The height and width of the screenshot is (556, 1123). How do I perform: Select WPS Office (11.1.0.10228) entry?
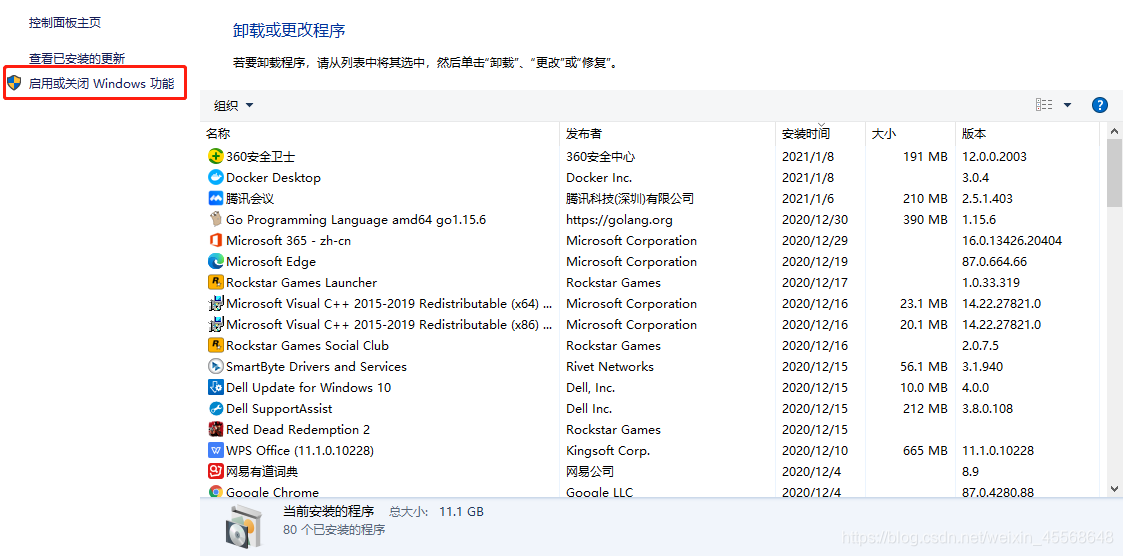[300, 451]
